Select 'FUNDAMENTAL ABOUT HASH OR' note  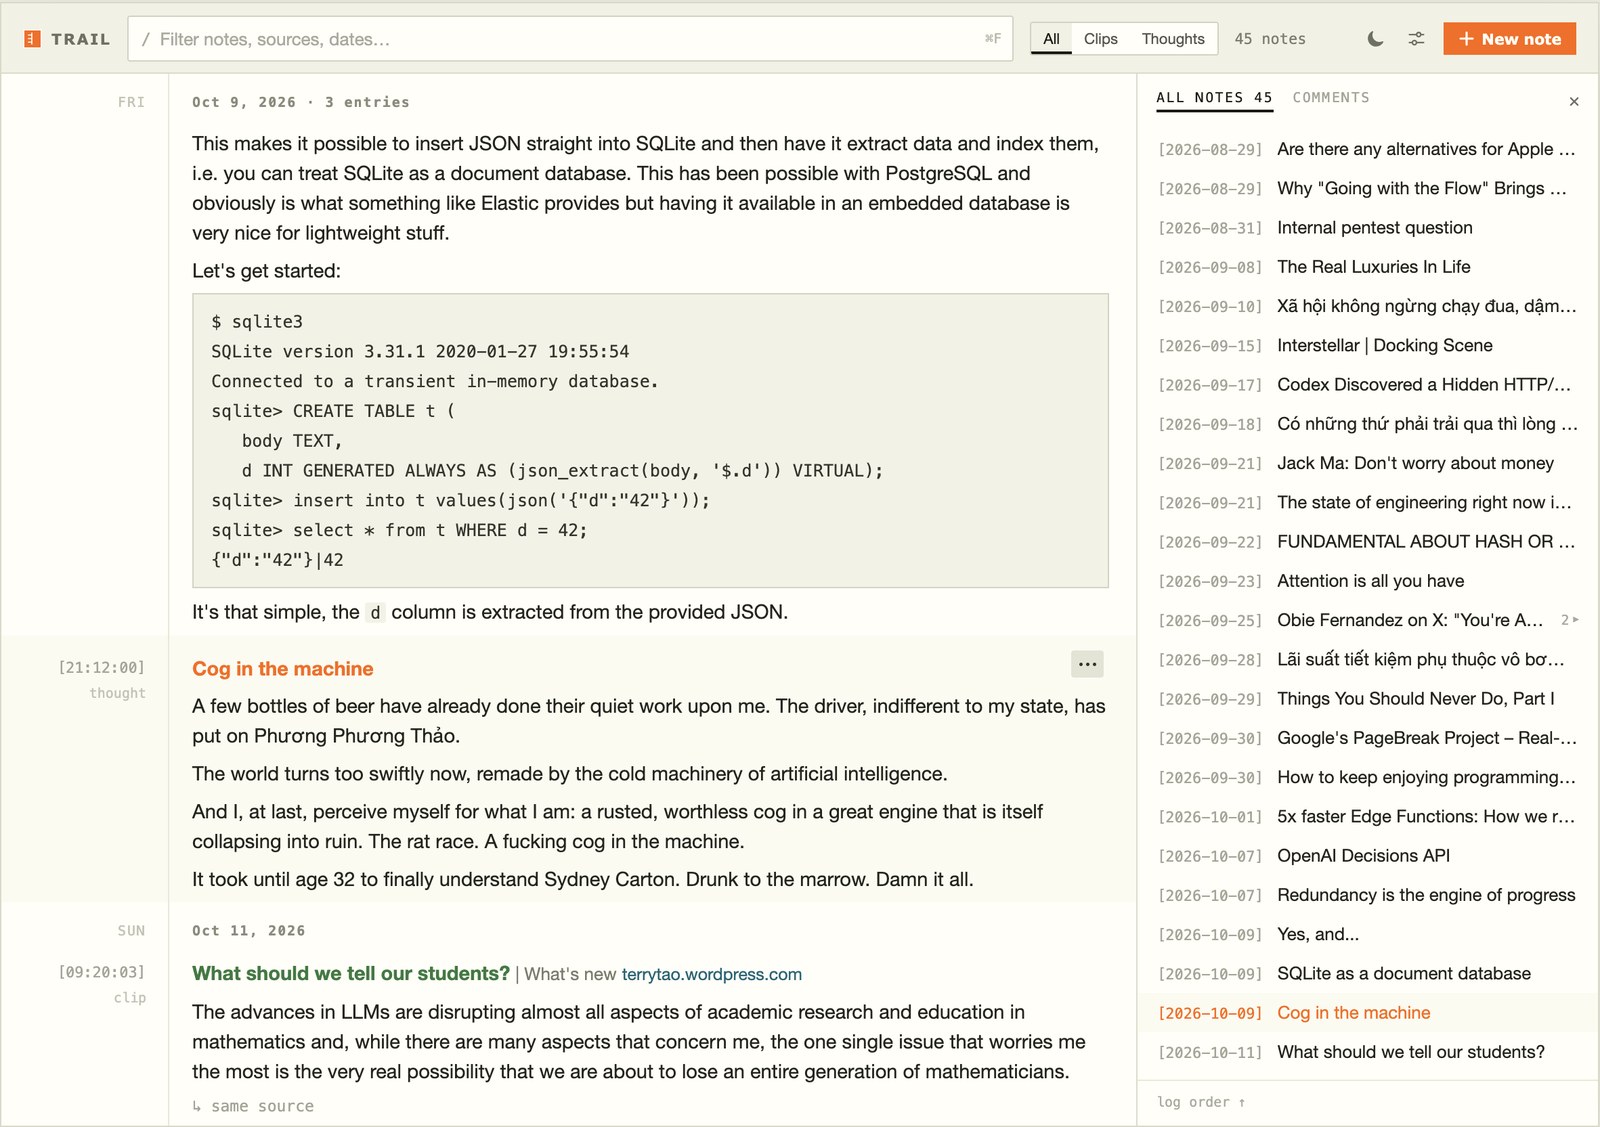coord(1367,542)
